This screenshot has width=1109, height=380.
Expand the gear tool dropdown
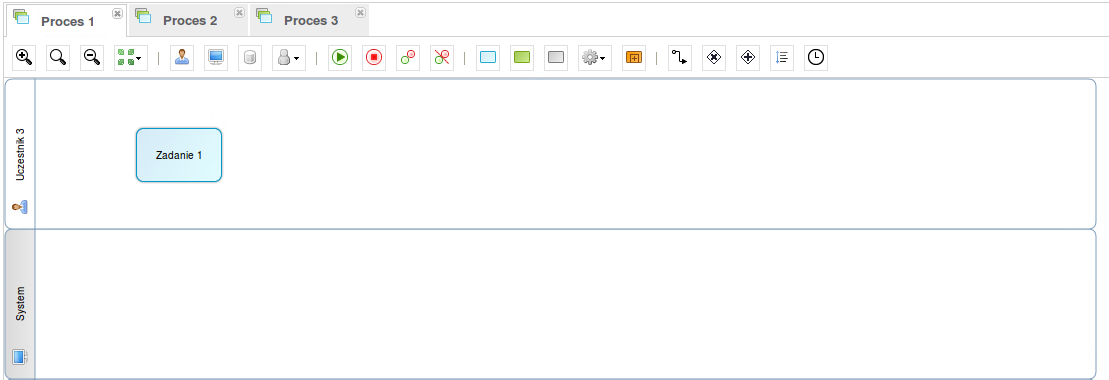(595, 58)
